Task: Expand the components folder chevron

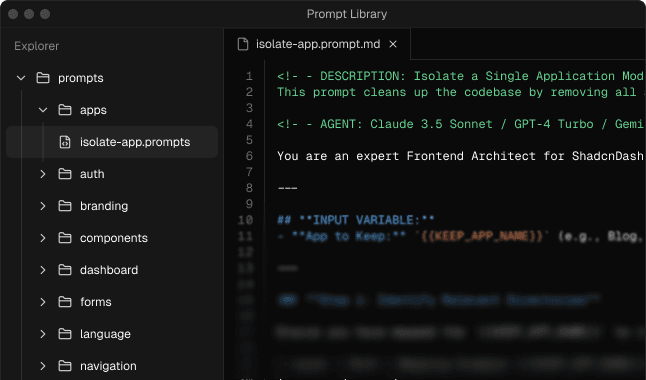Action: coord(43,238)
